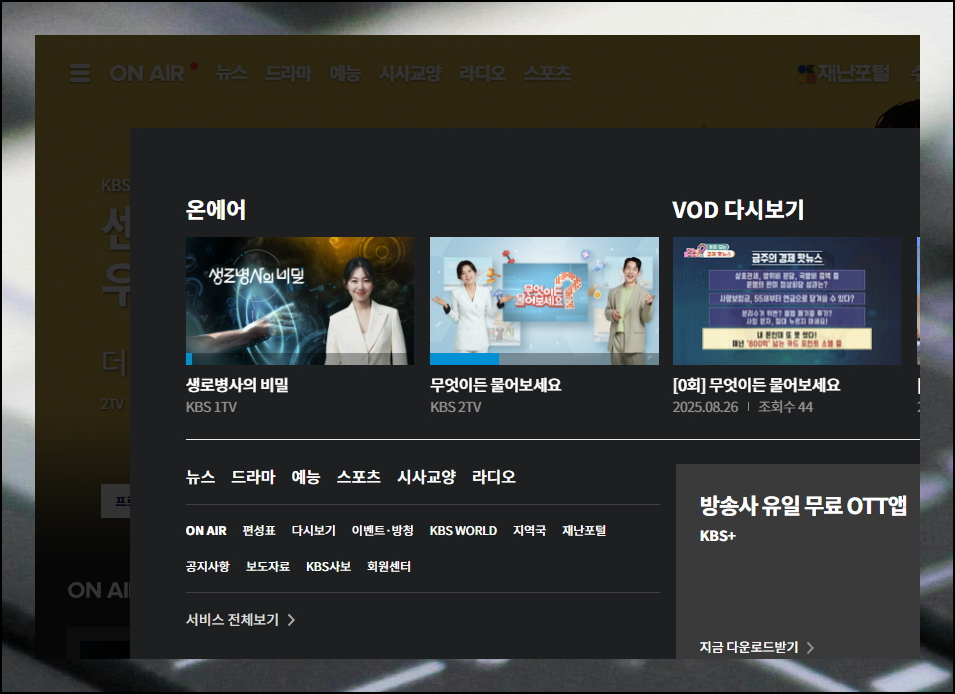
Task: Click the 온에어 section heading
Action: (216, 210)
